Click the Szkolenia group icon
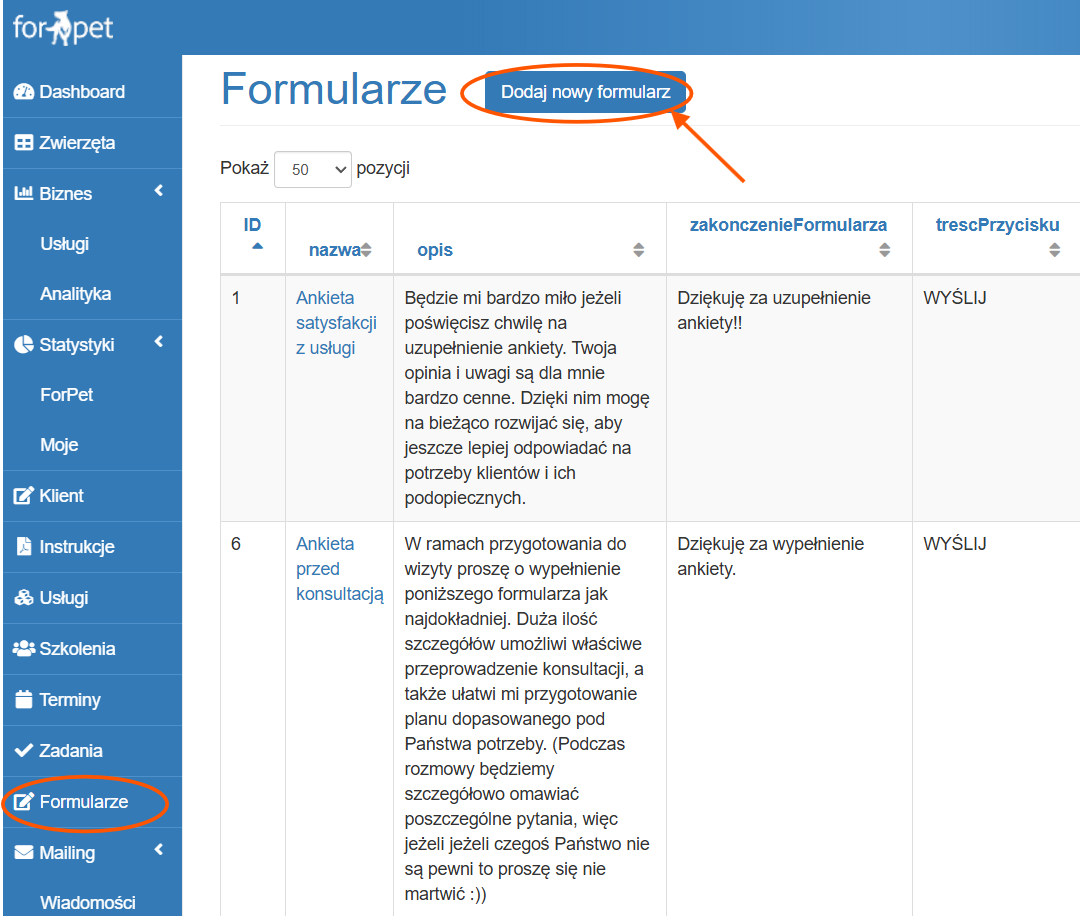Viewport: 1080px width, 916px height. pos(23,648)
